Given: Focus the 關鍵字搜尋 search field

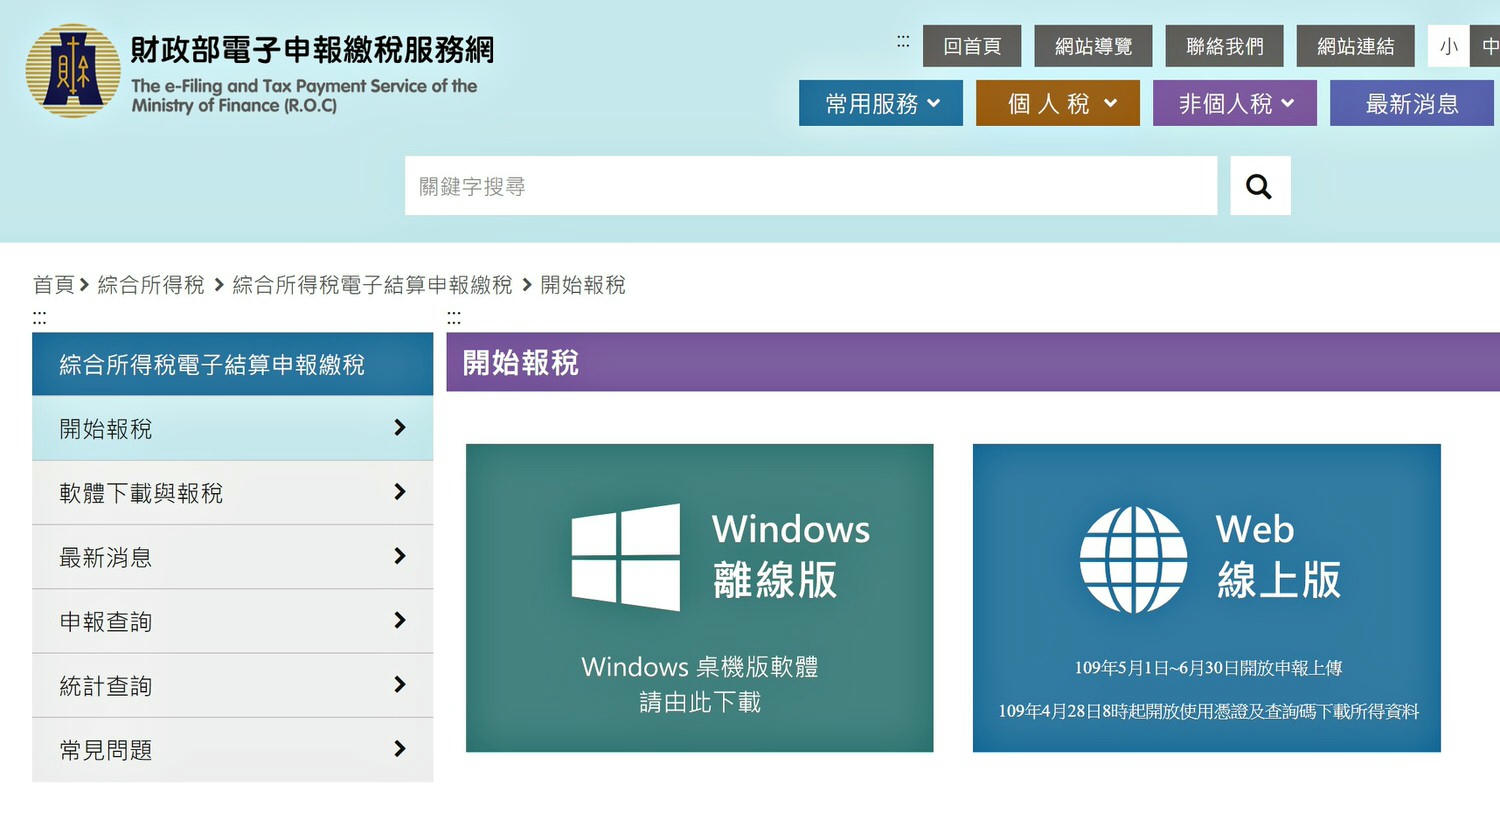Looking at the screenshot, I should pyautogui.click(x=811, y=185).
